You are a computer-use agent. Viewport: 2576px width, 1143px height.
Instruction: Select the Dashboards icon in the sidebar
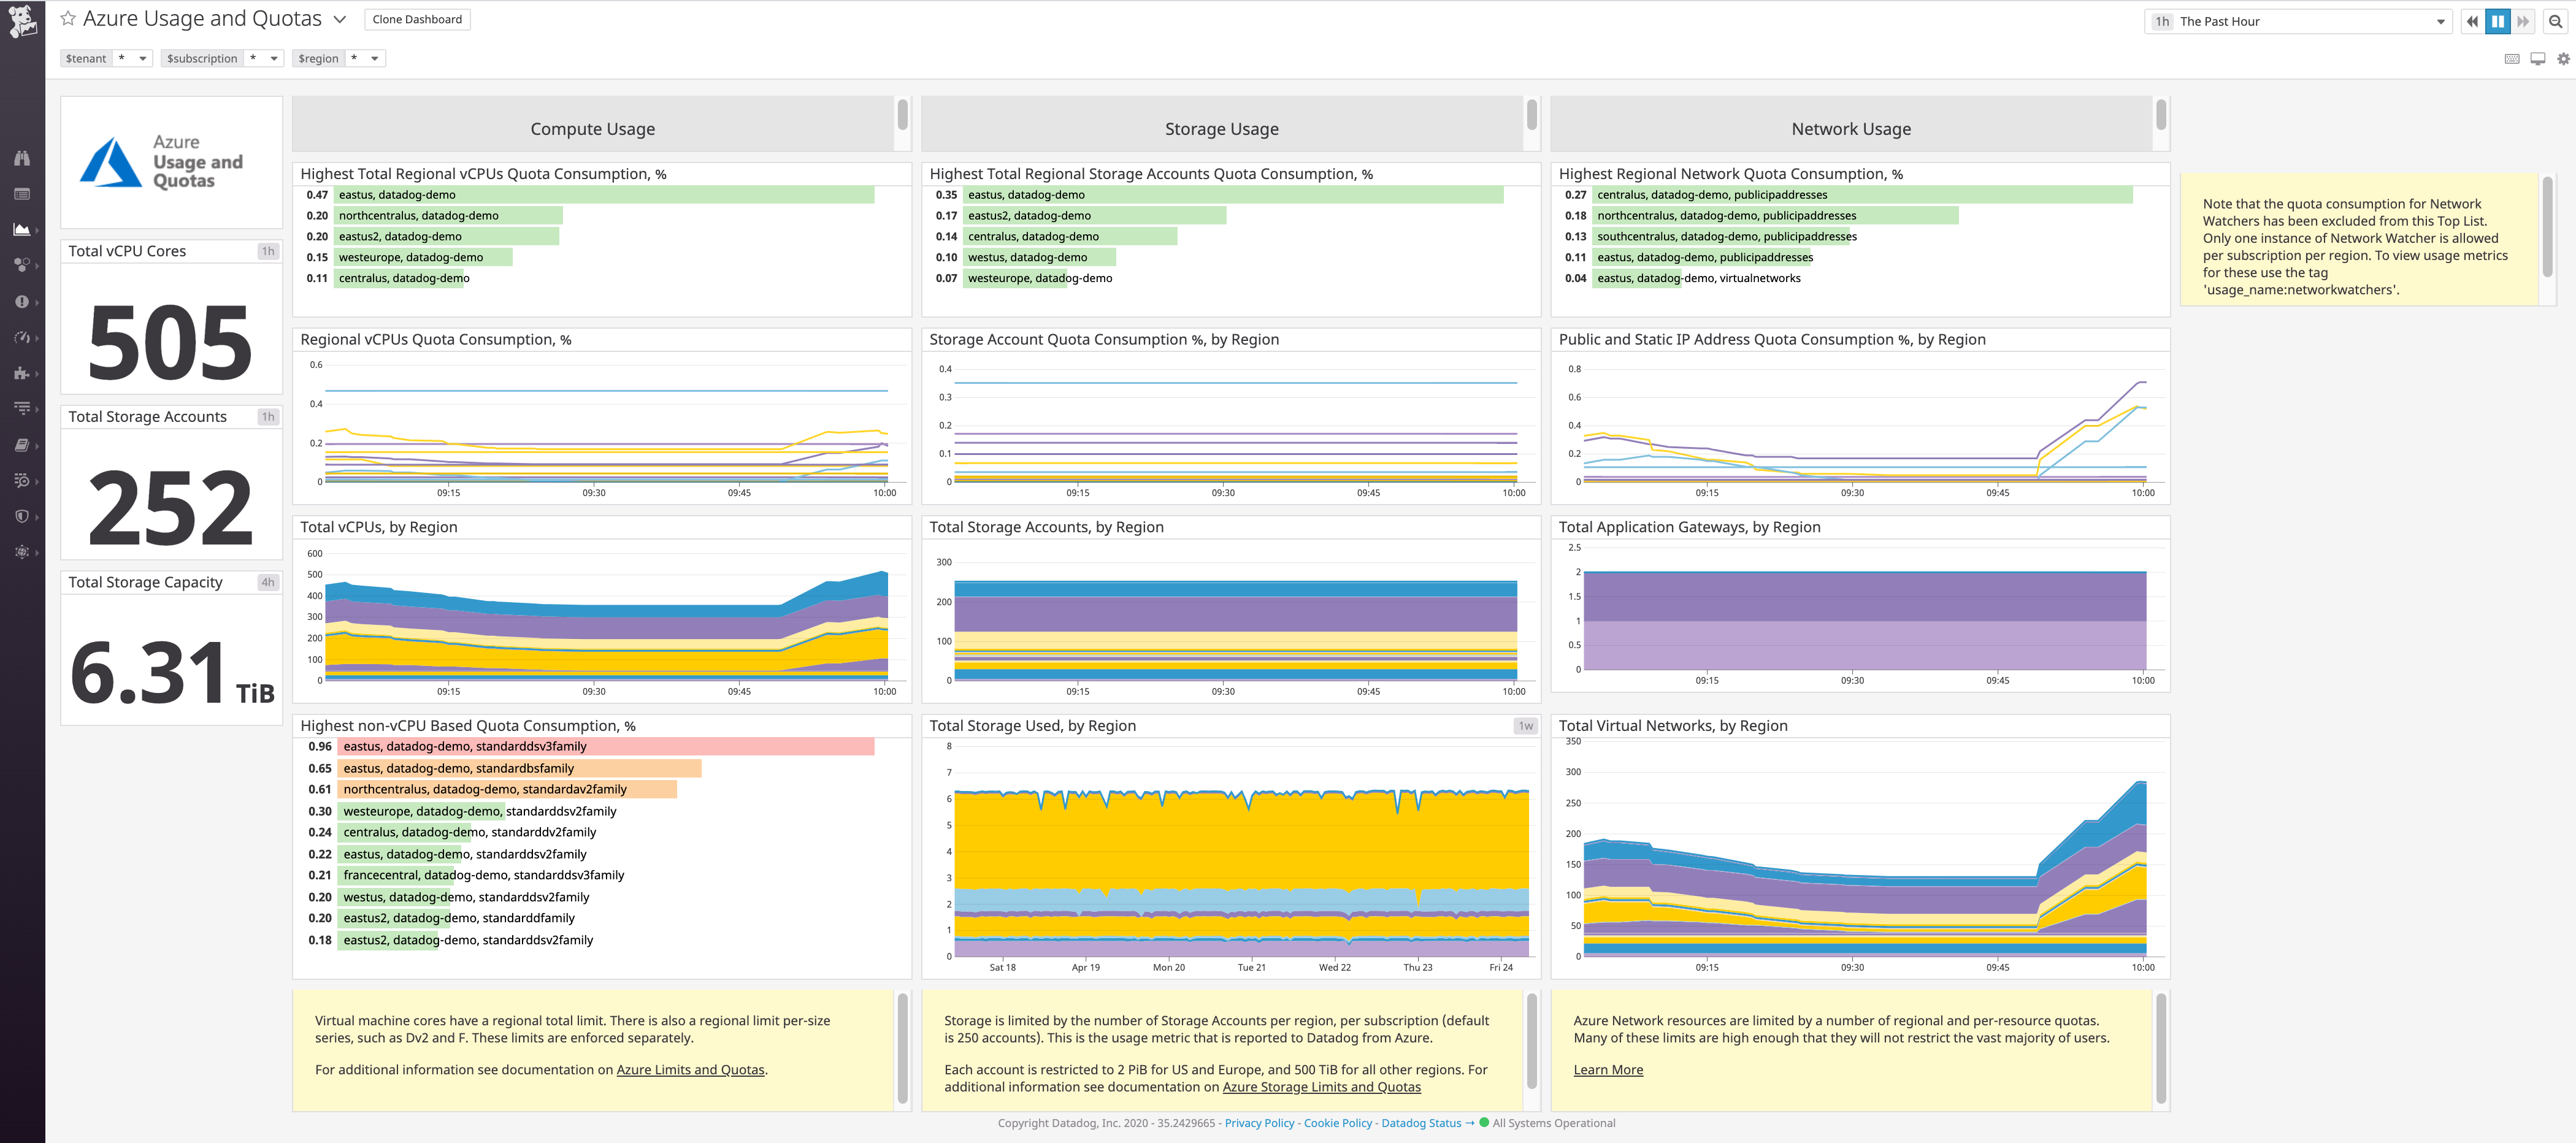[22, 229]
